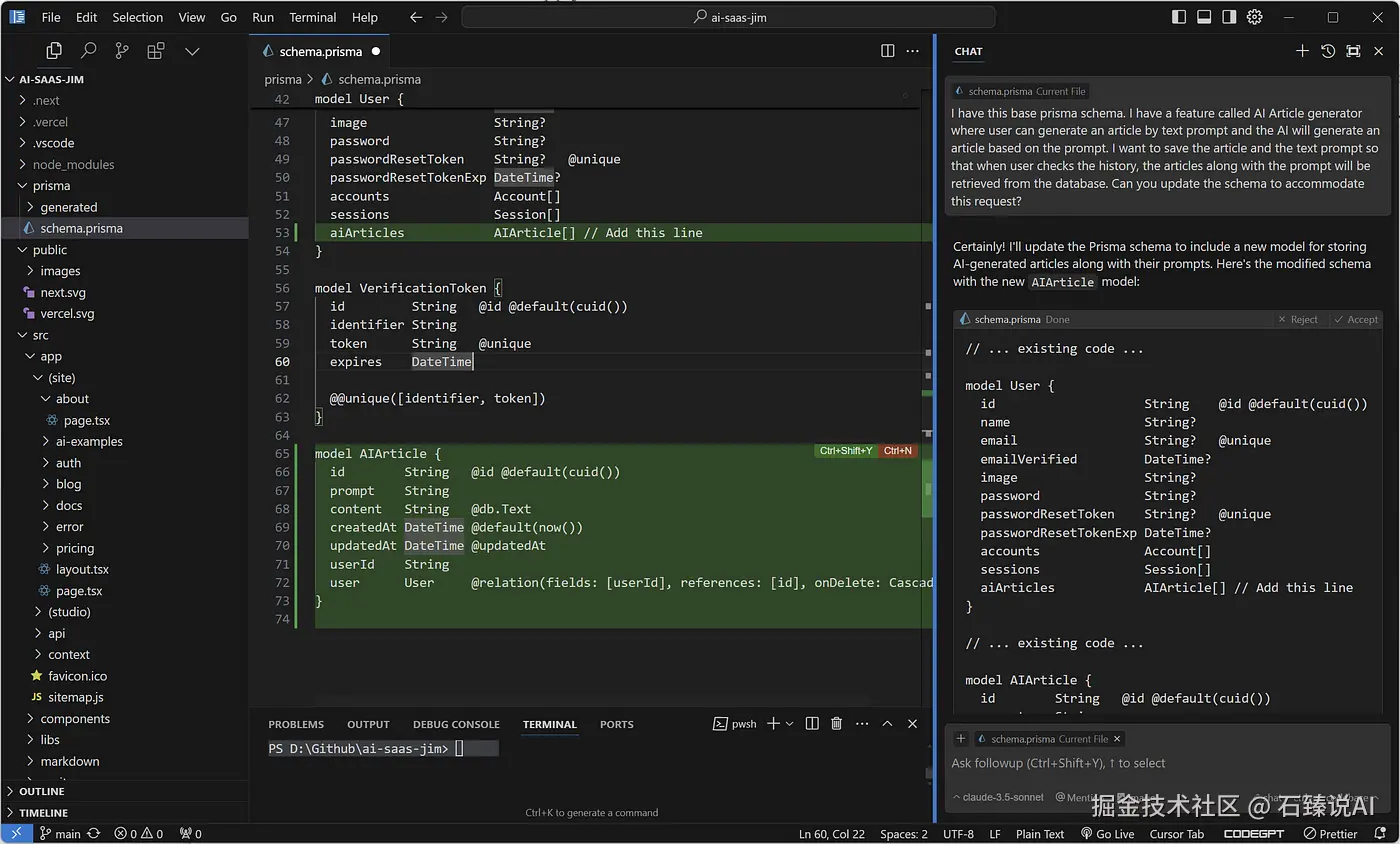This screenshot has height=844, width=1400.
Task: Expand the OUTLINE section
Action: click(42, 791)
